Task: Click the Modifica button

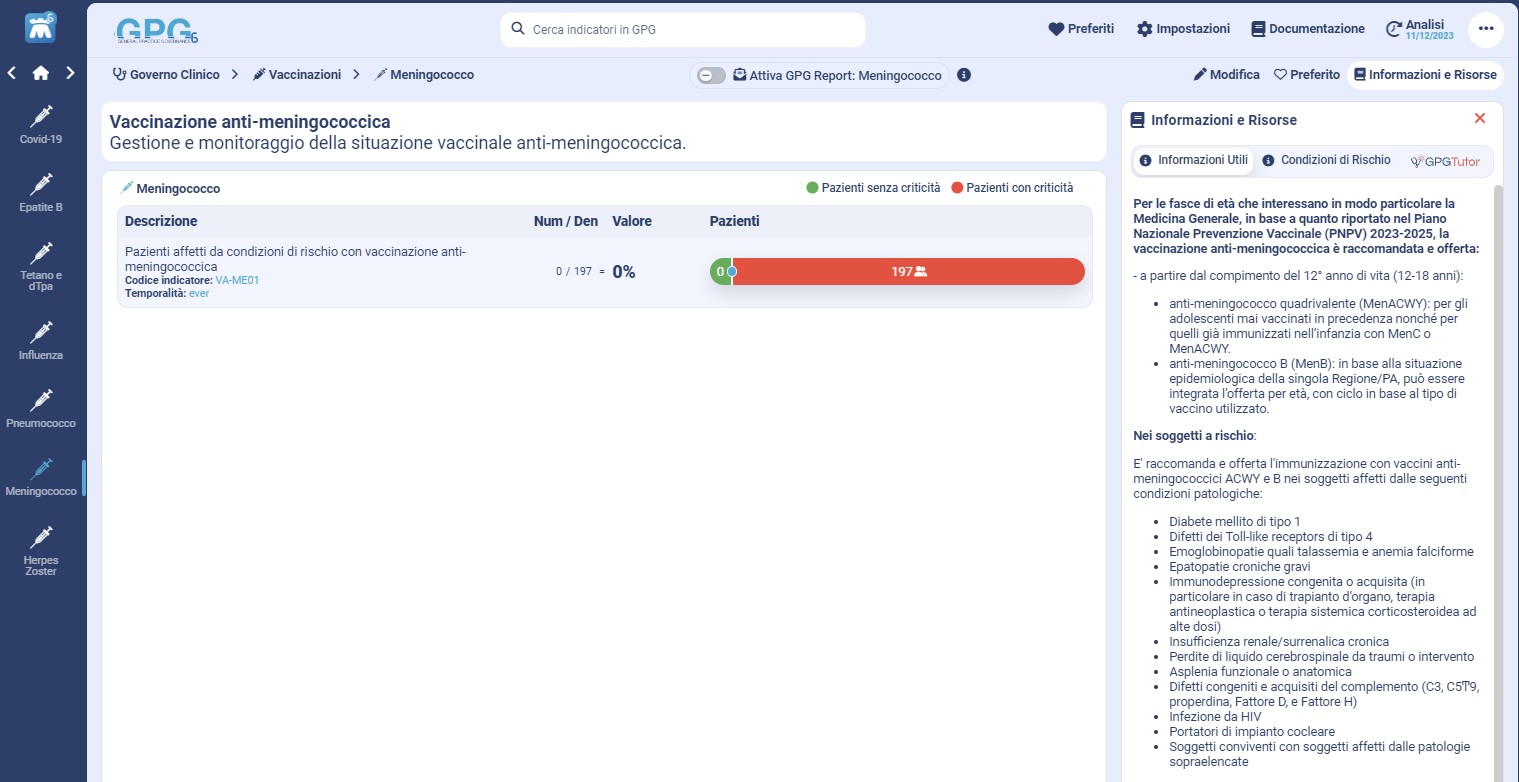Action: (1227, 75)
